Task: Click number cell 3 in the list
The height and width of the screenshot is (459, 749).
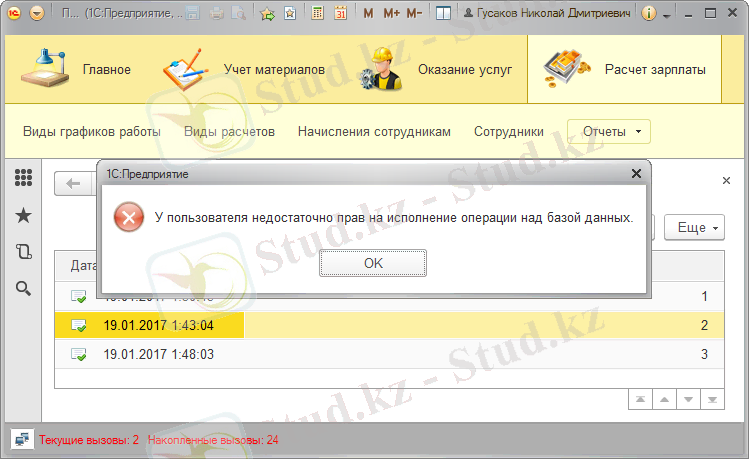Action: pos(704,354)
